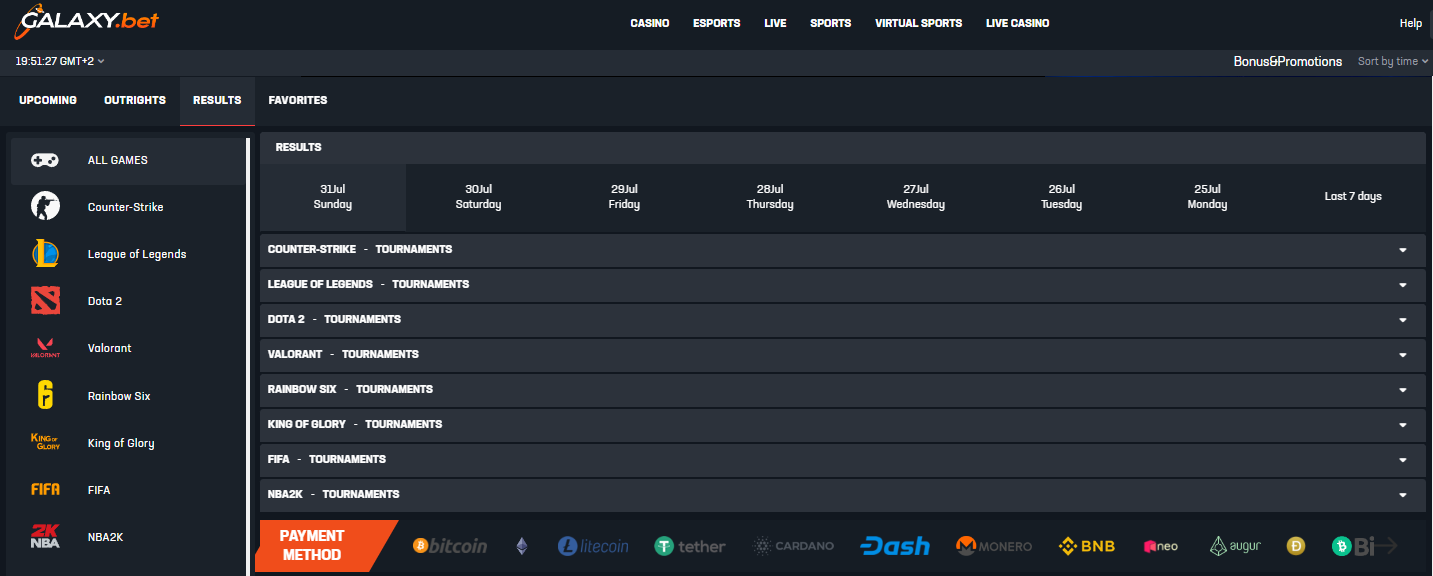Click the Ethereum payment icon
The image size is (1433, 576).
point(521,546)
